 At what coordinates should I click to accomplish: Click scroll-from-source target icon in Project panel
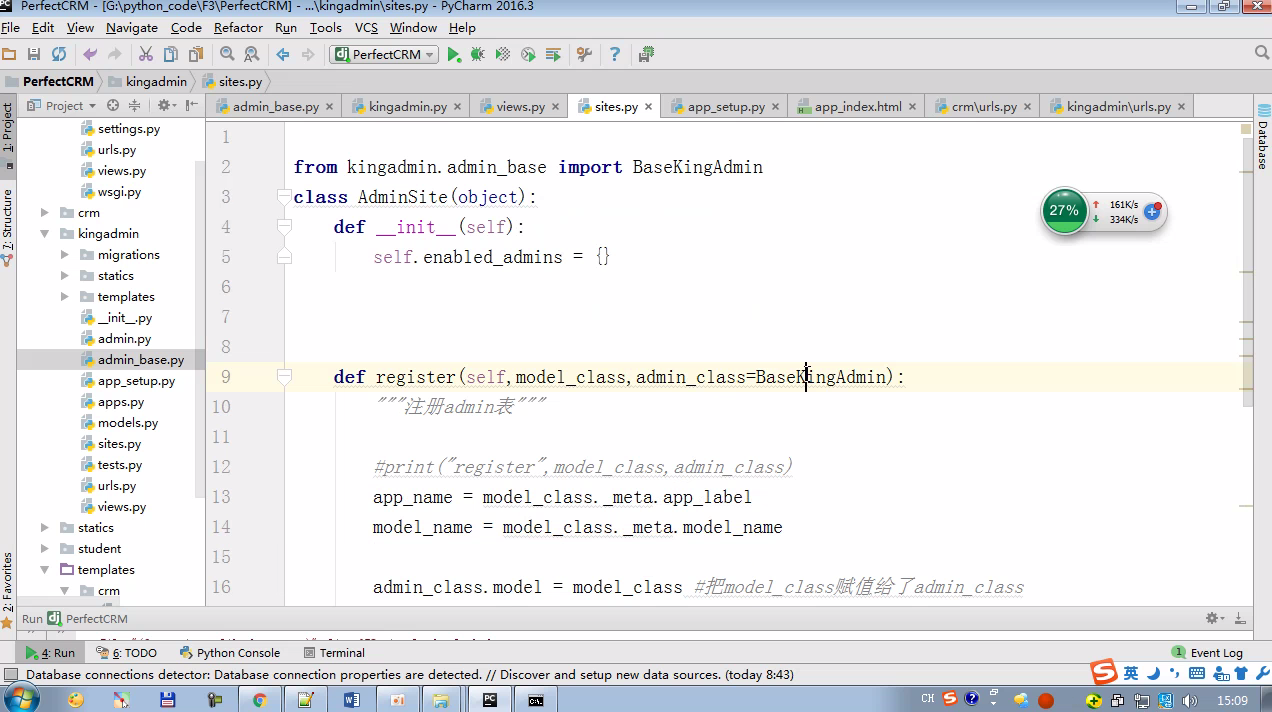point(113,105)
